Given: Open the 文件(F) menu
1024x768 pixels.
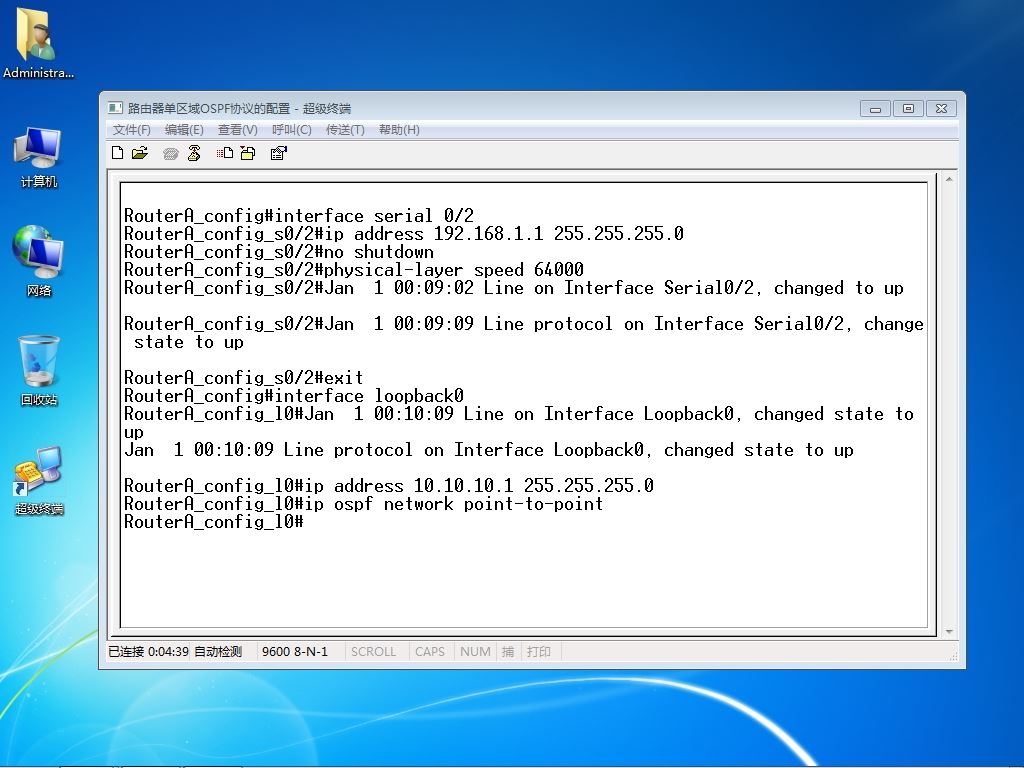Looking at the screenshot, I should point(131,129).
